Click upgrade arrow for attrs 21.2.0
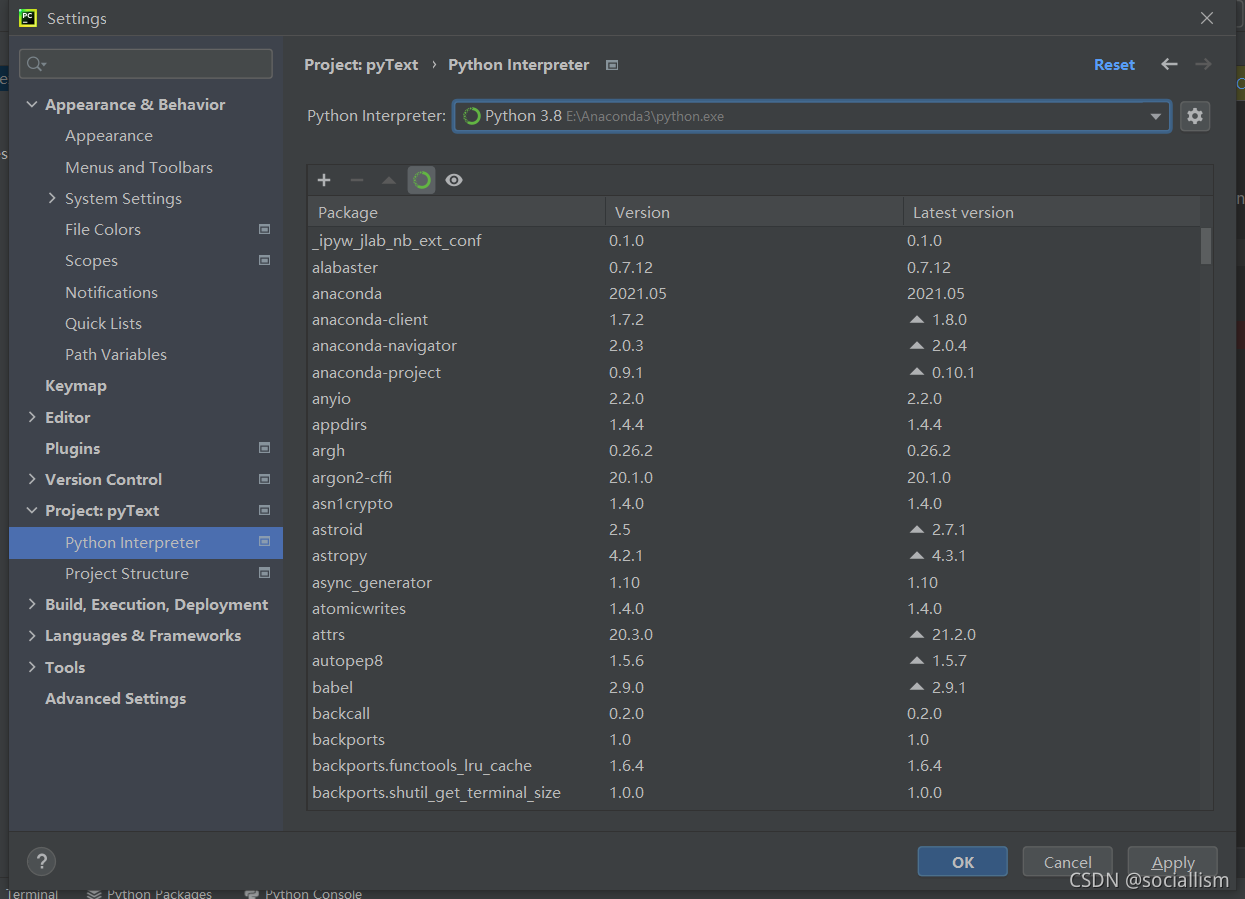This screenshot has height=899, width=1245. 916,635
